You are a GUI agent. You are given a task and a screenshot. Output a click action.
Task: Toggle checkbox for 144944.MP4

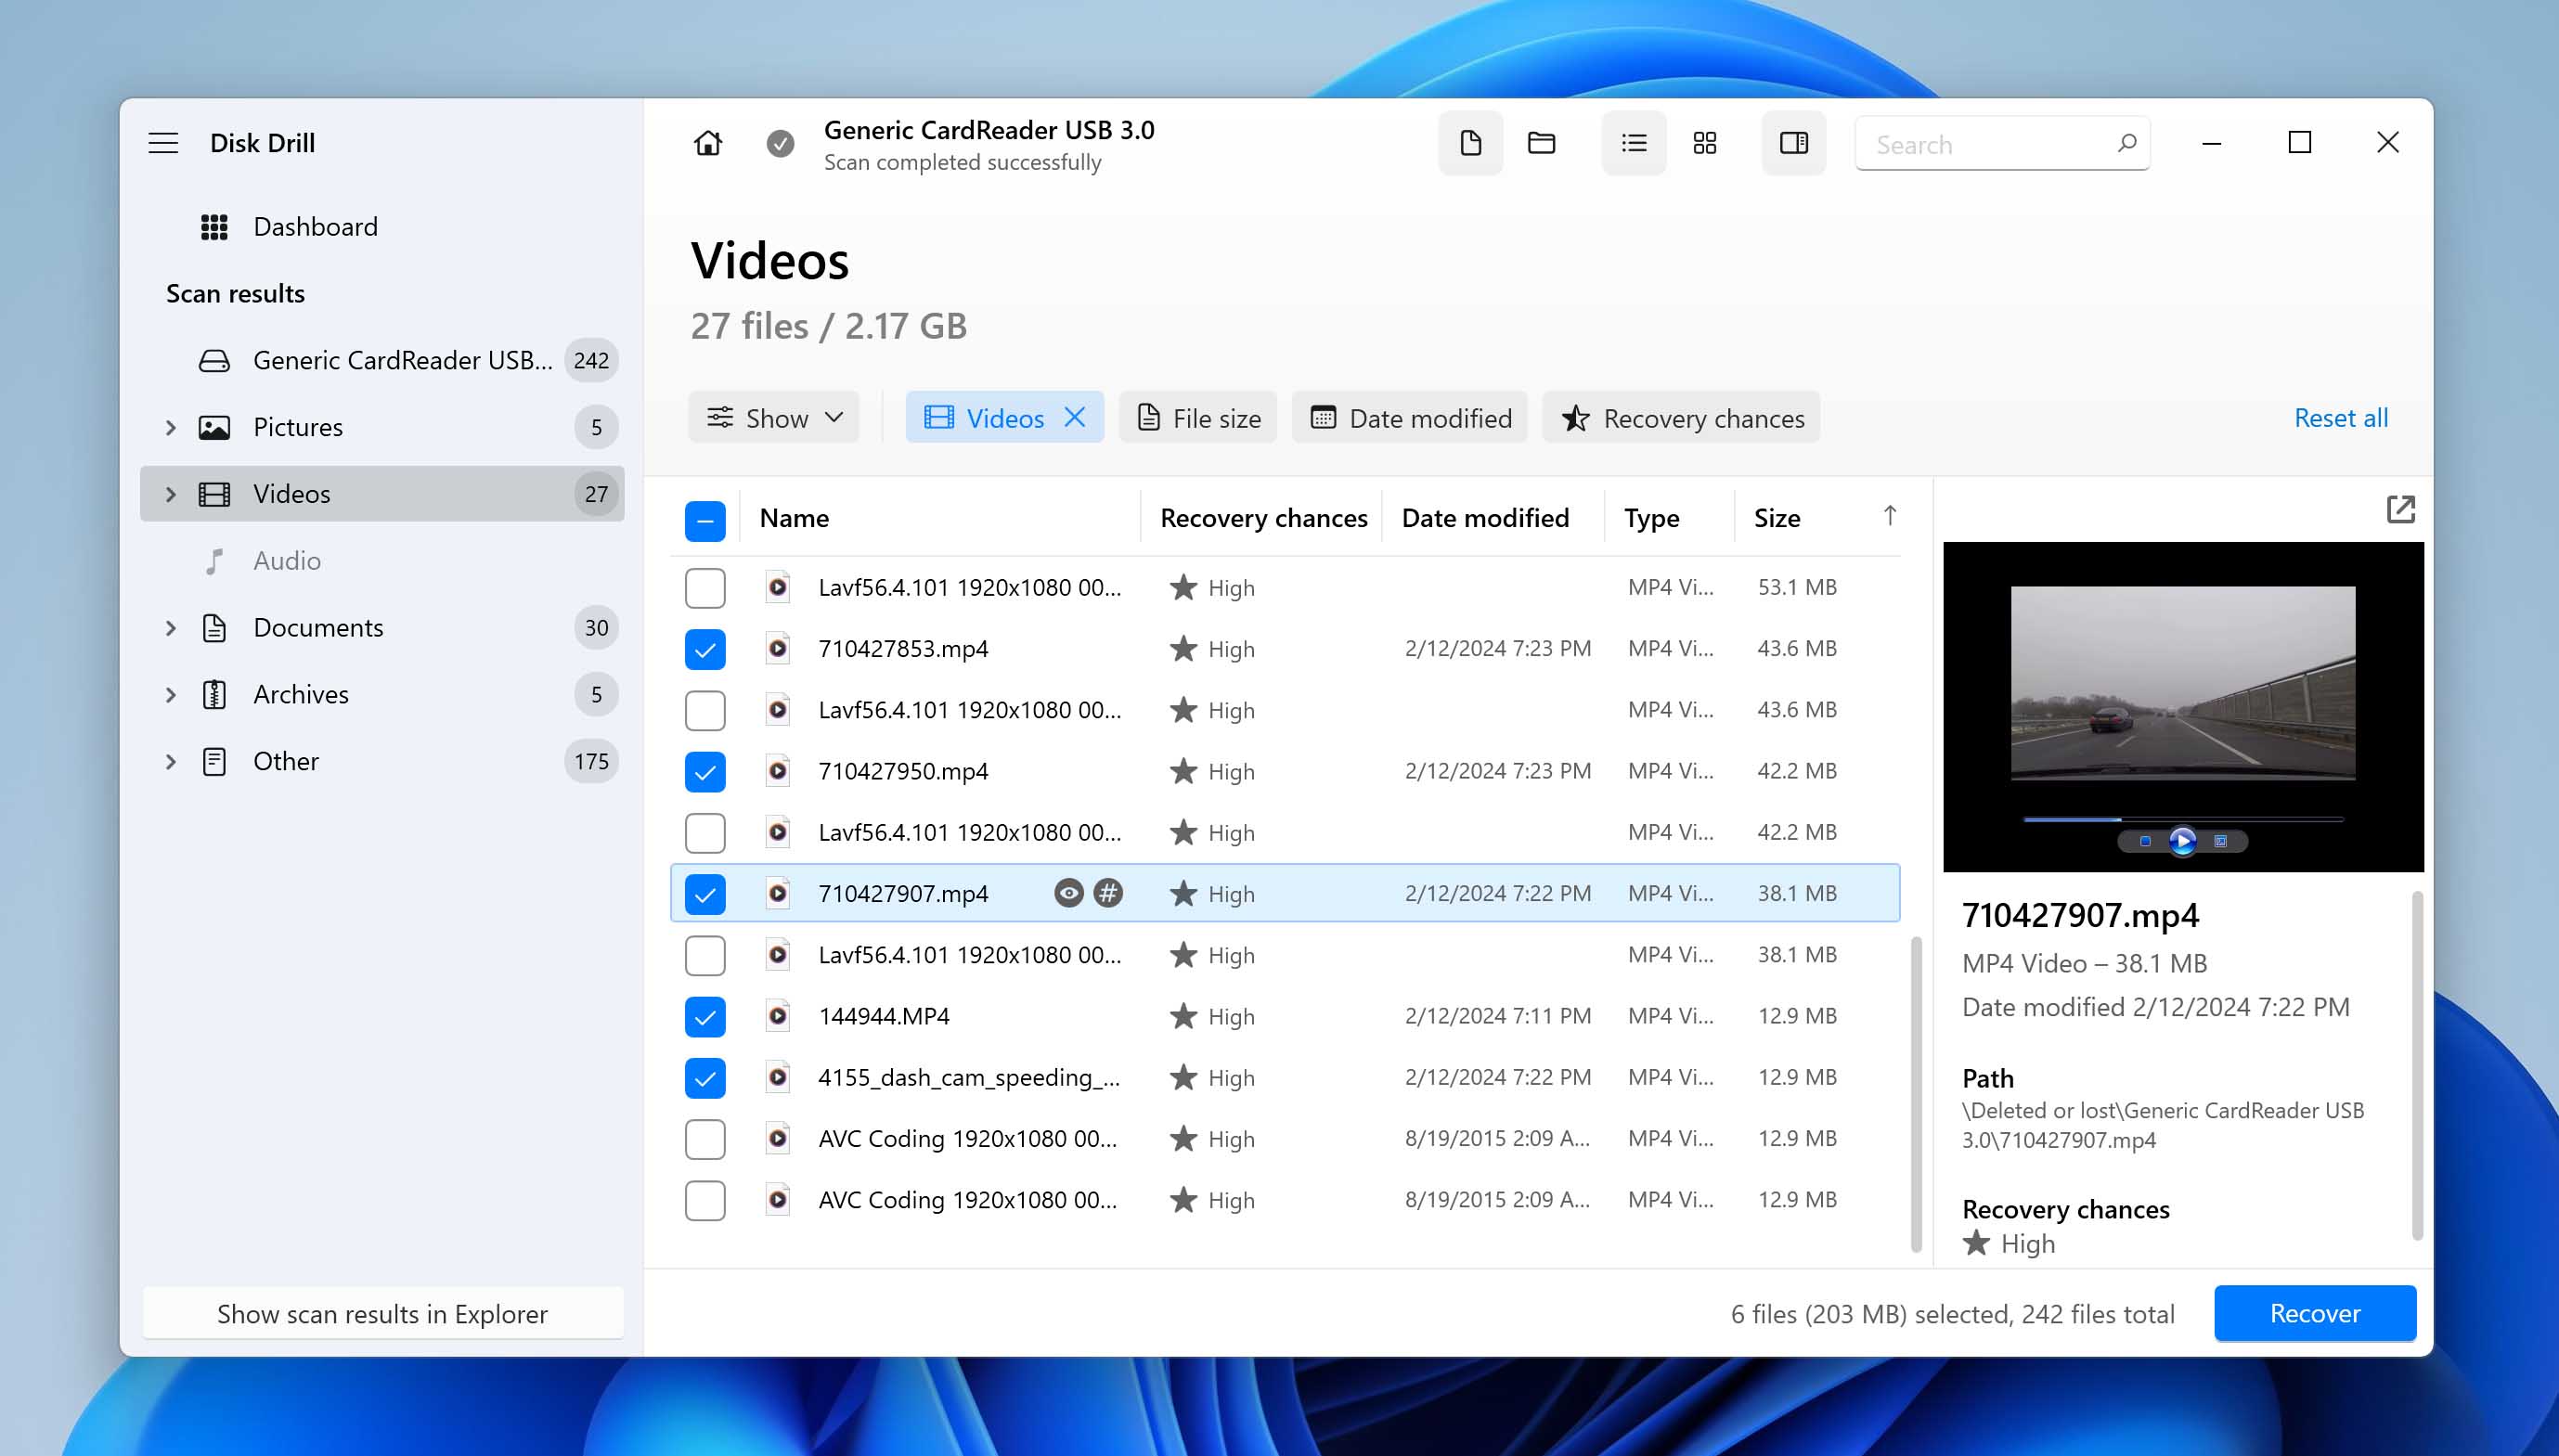click(x=703, y=1015)
